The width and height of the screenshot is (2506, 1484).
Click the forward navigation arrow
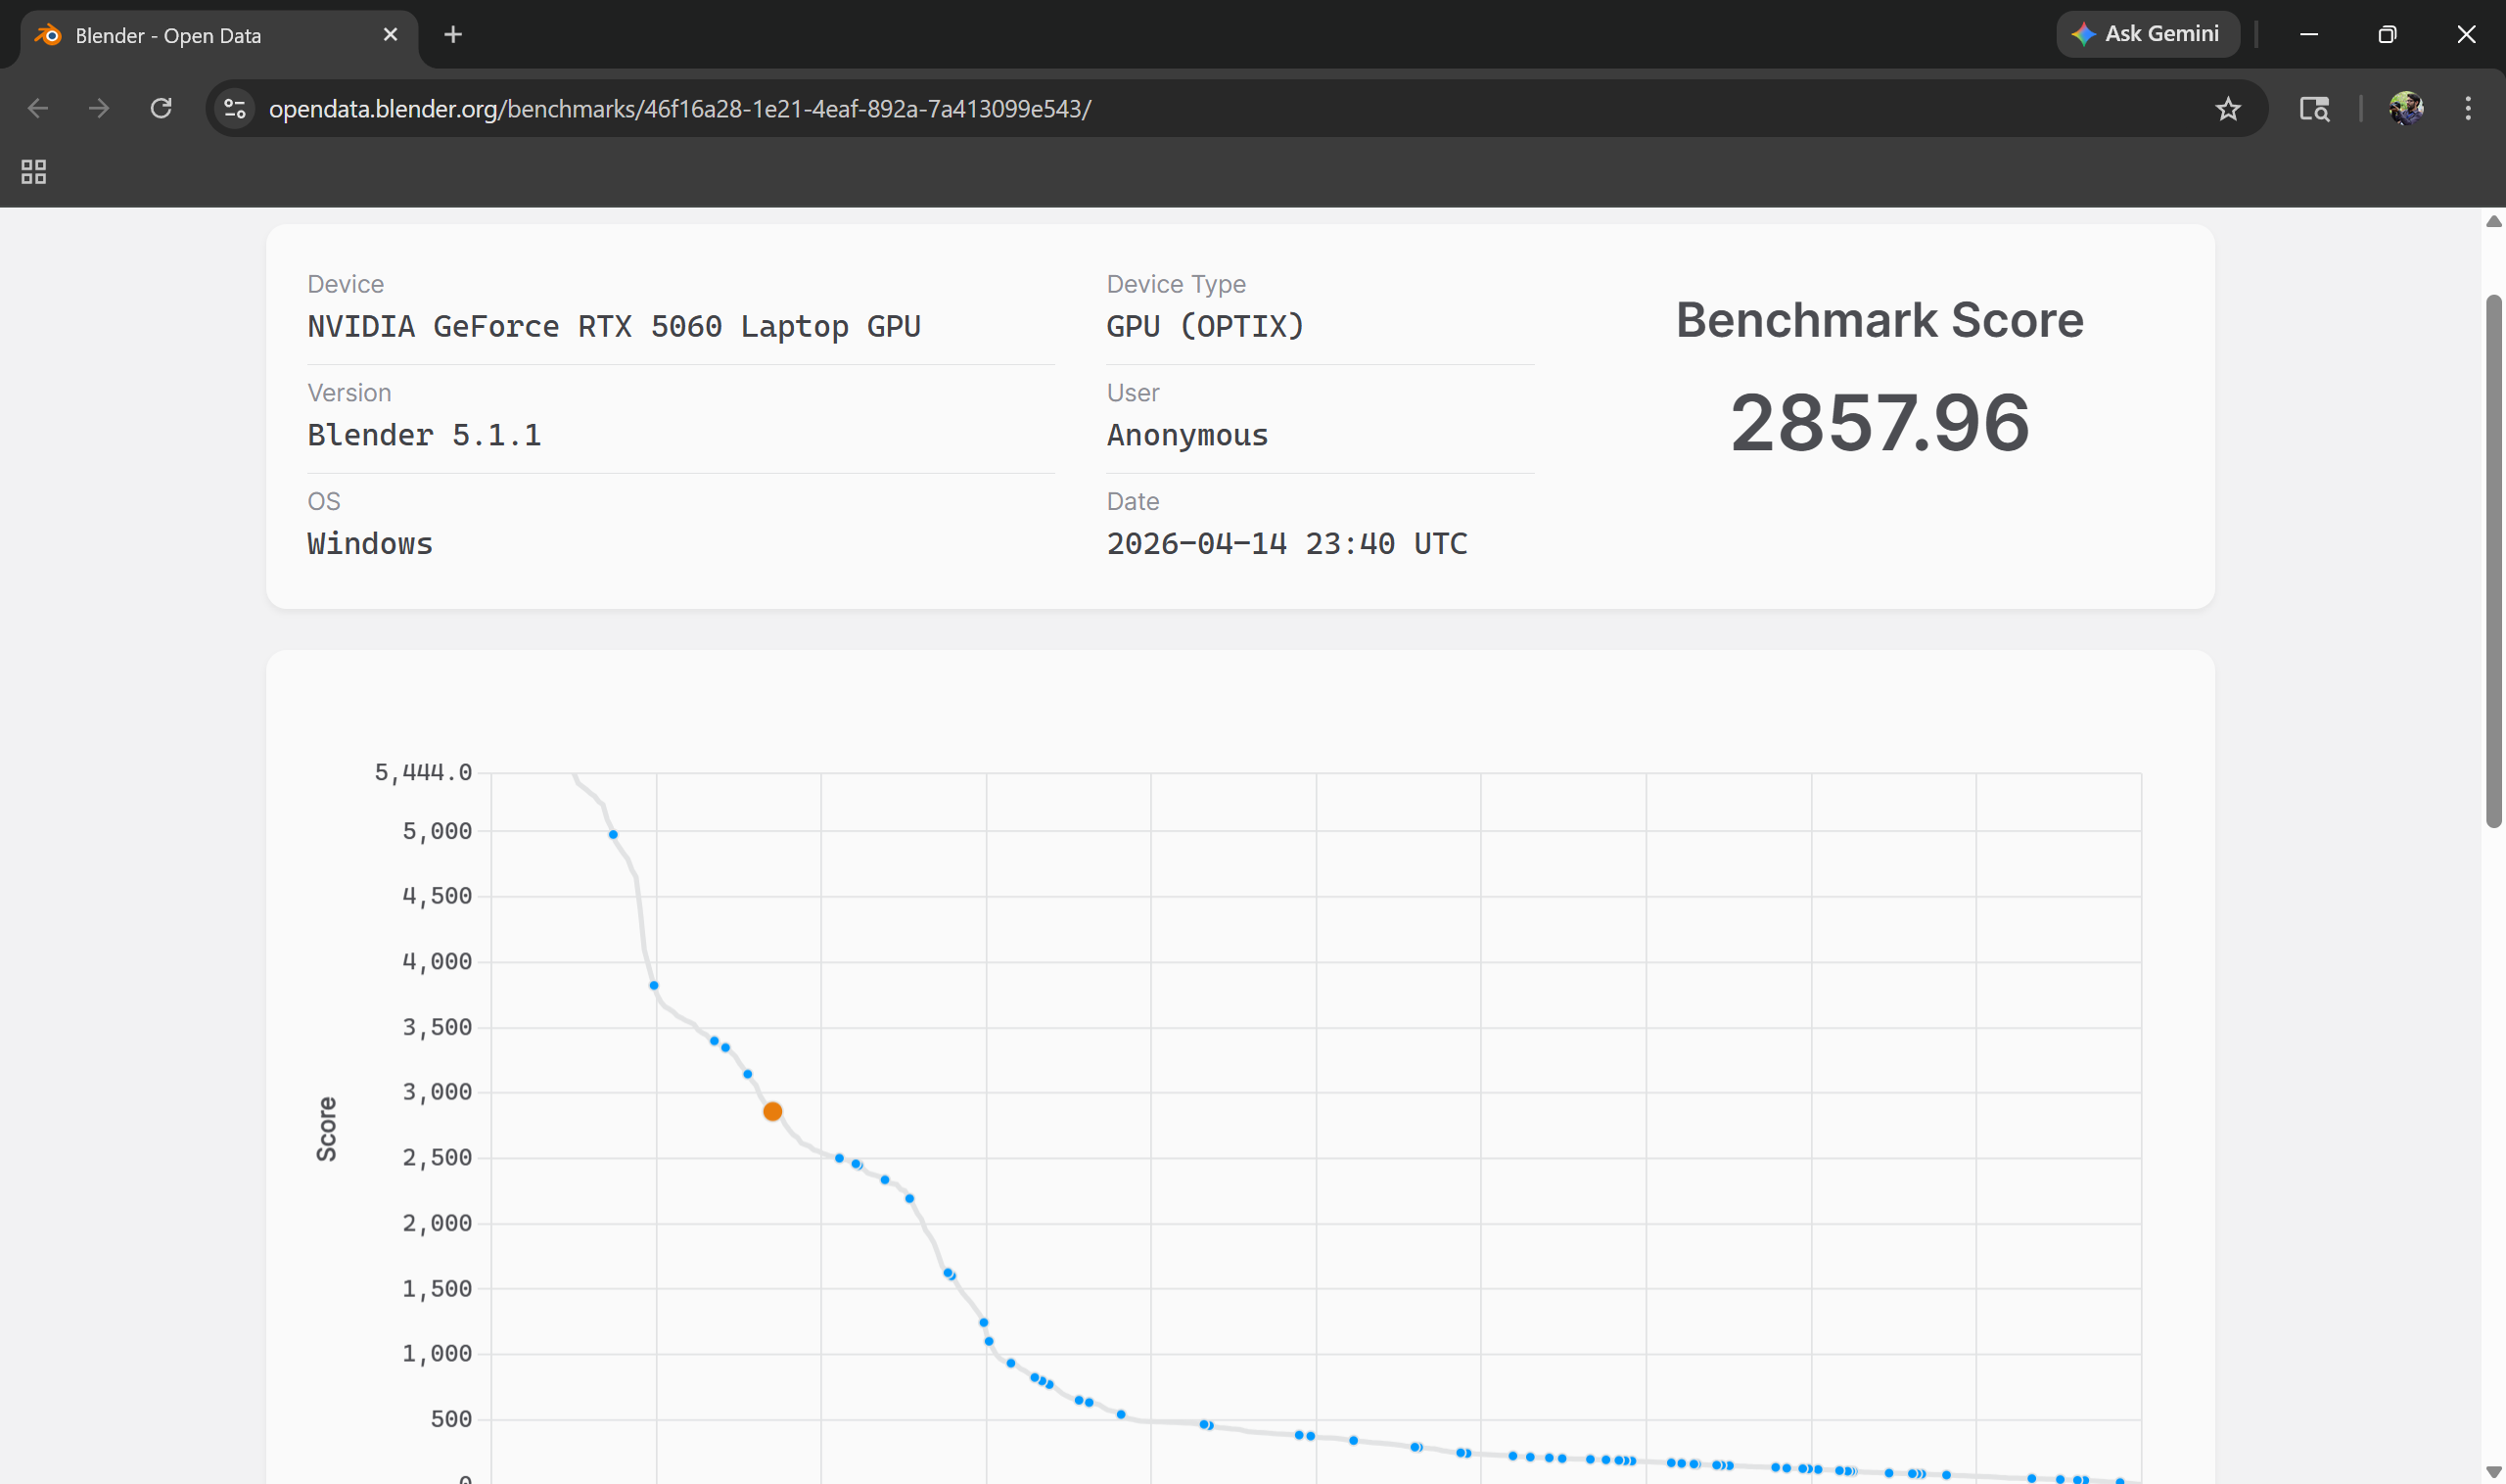[x=99, y=108]
